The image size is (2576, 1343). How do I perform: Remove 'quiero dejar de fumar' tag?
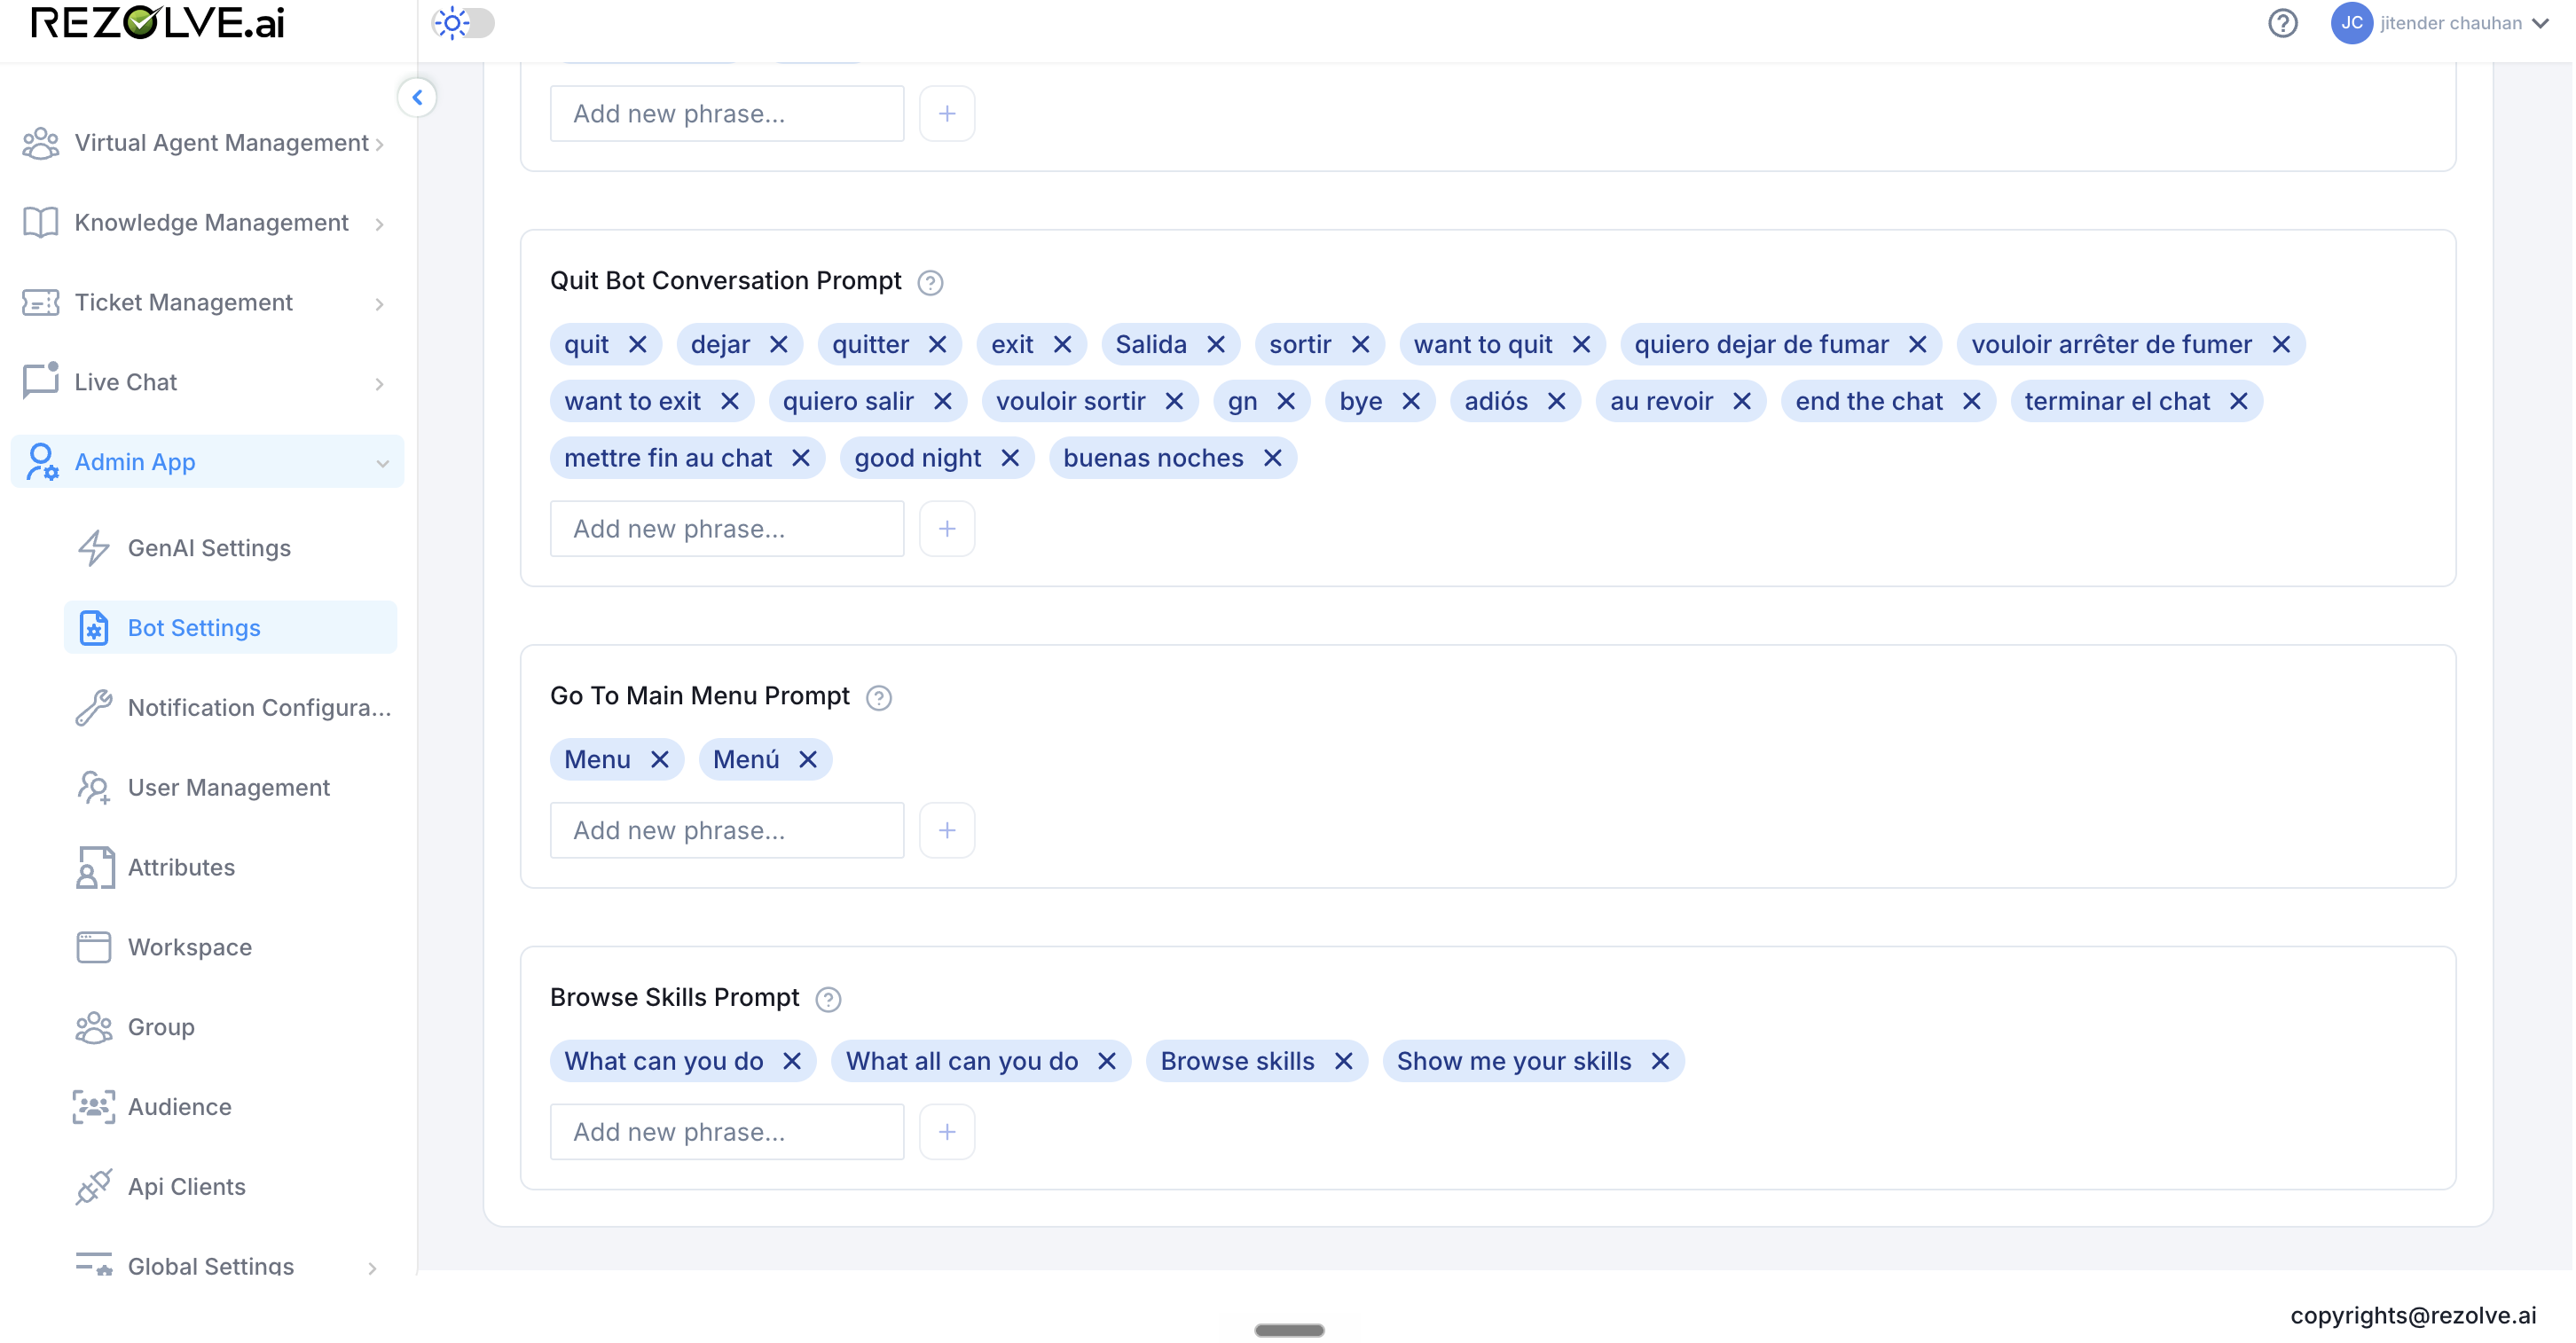(x=1917, y=345)
